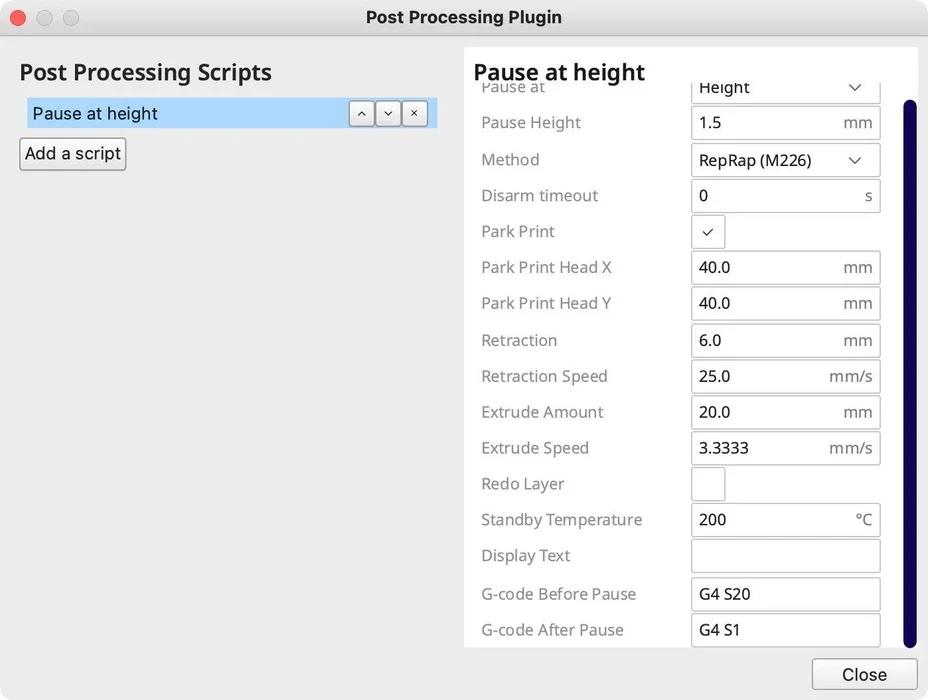Click the Add a script button
Viewport: 928px width, 700px height.
tap(73, 154)
